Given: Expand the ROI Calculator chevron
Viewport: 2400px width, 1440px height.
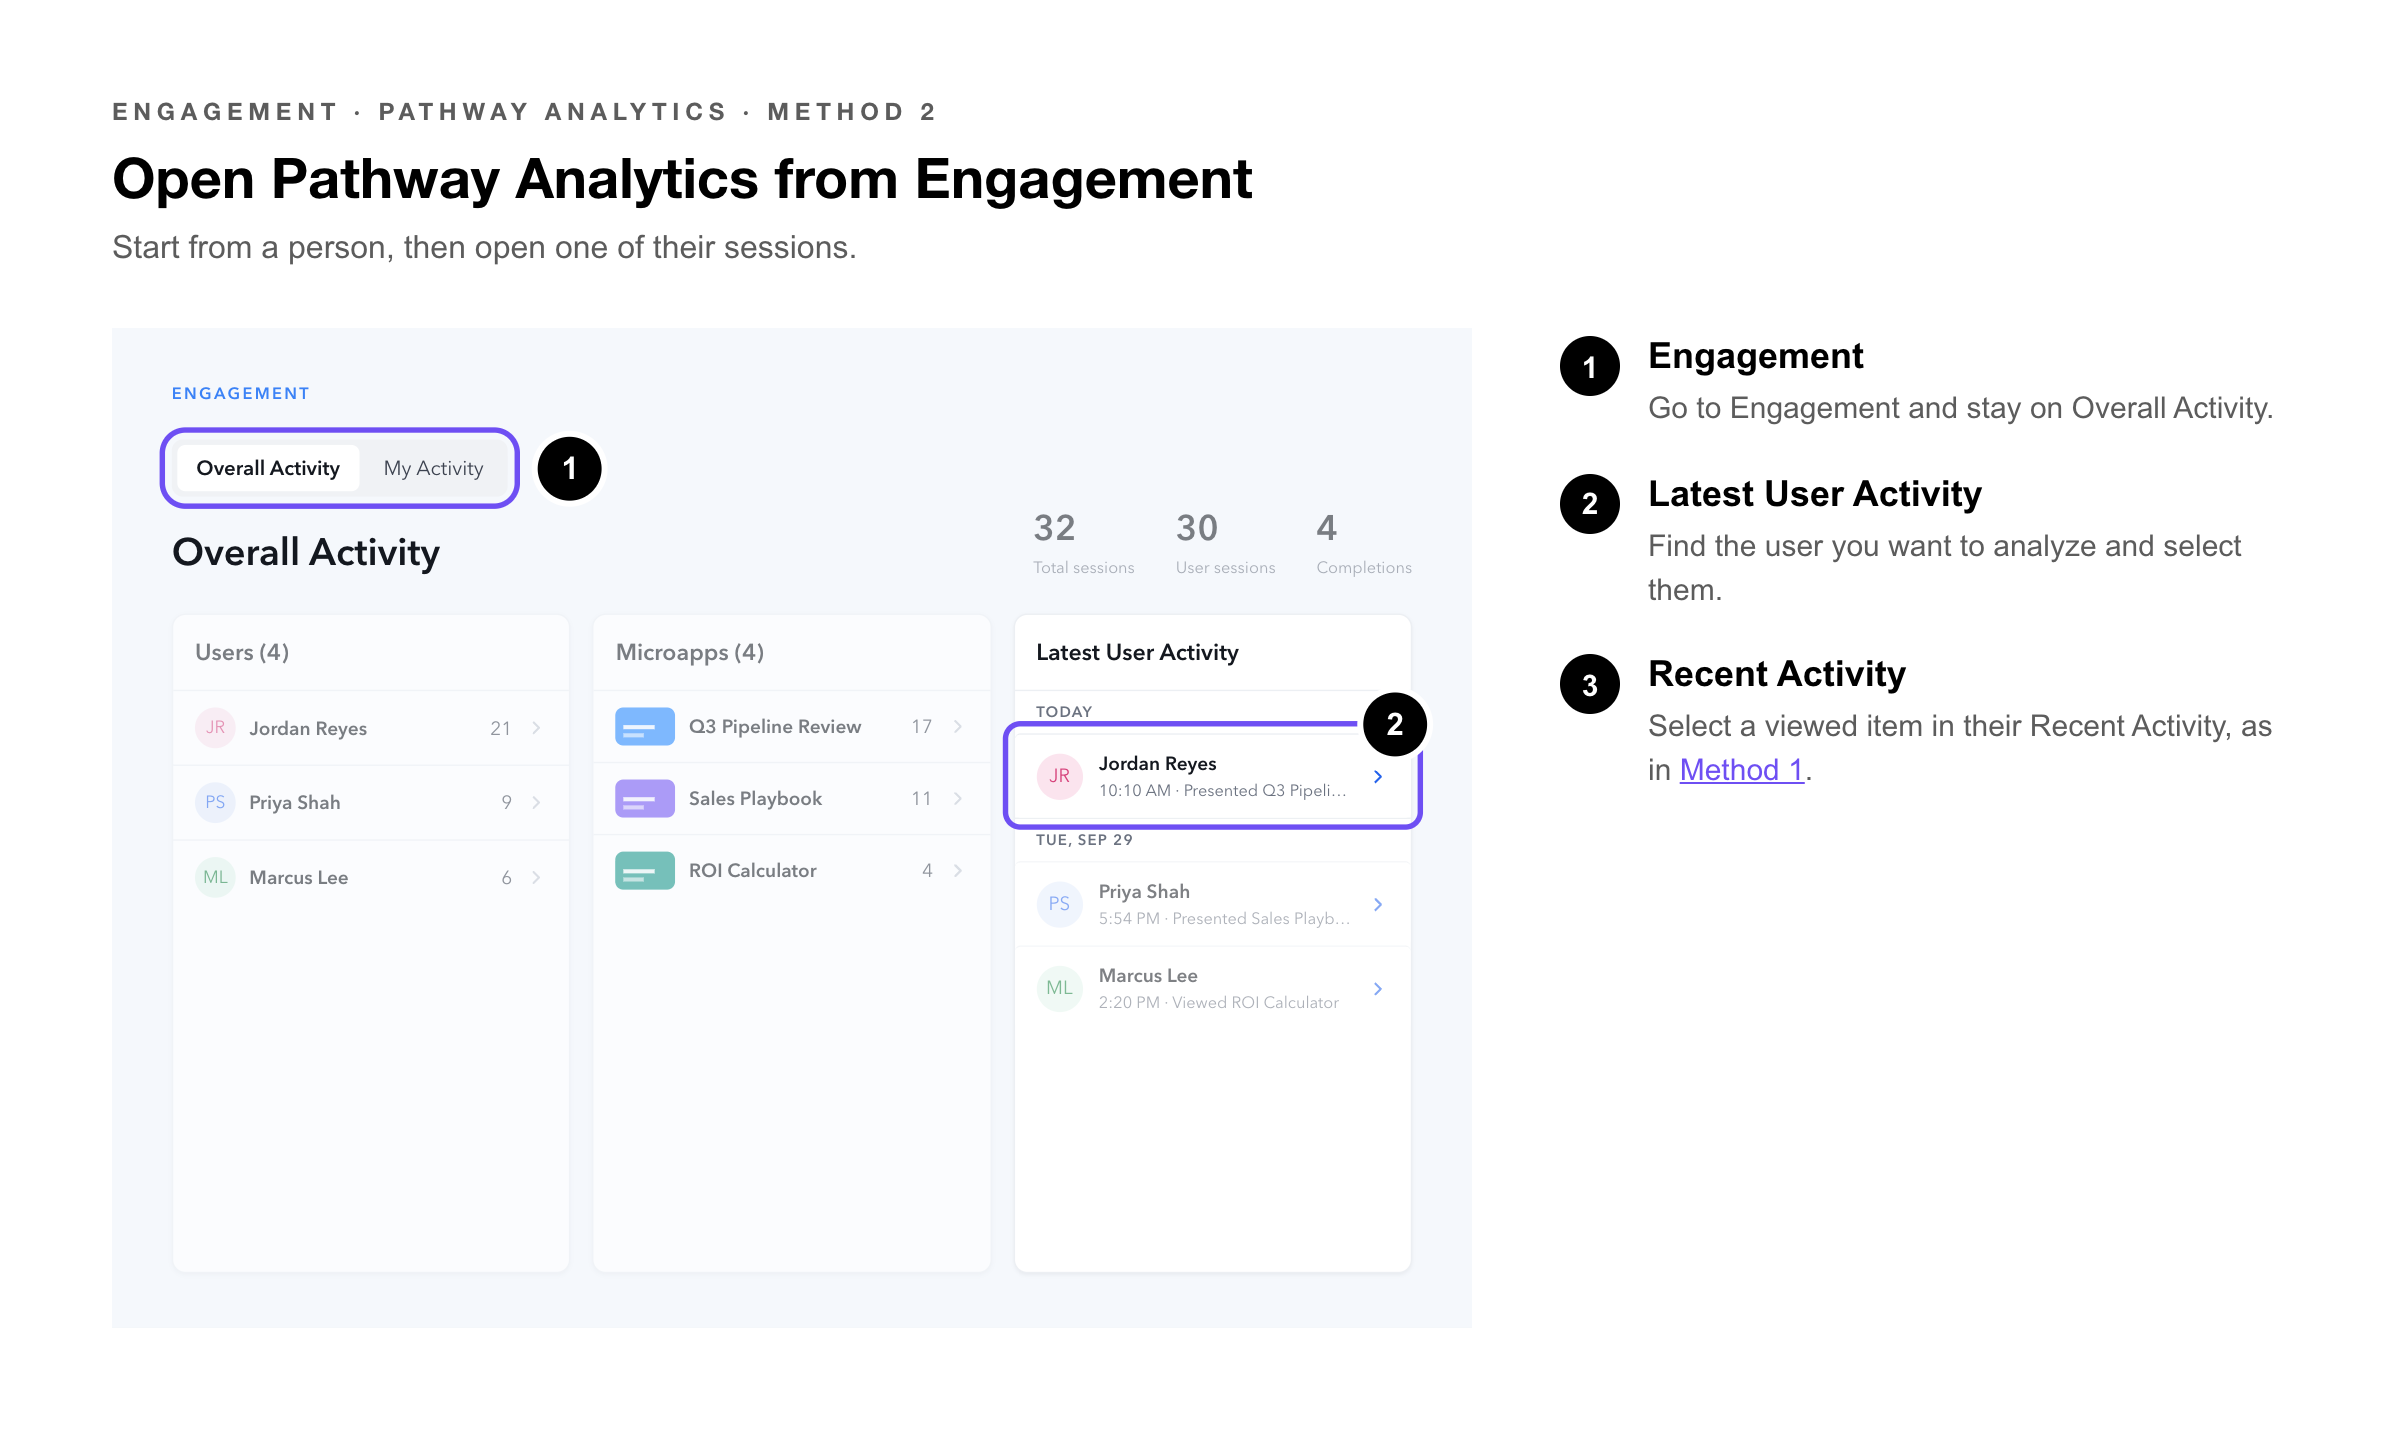Looking at the screenshot, I should point(958,870).
